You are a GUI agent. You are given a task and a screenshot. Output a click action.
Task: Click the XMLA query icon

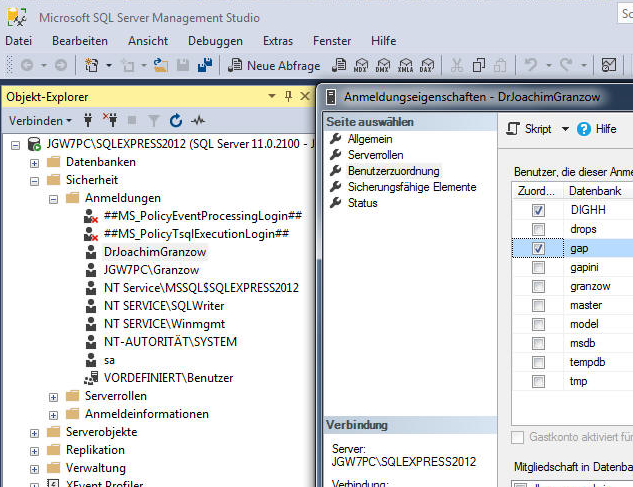405,65
